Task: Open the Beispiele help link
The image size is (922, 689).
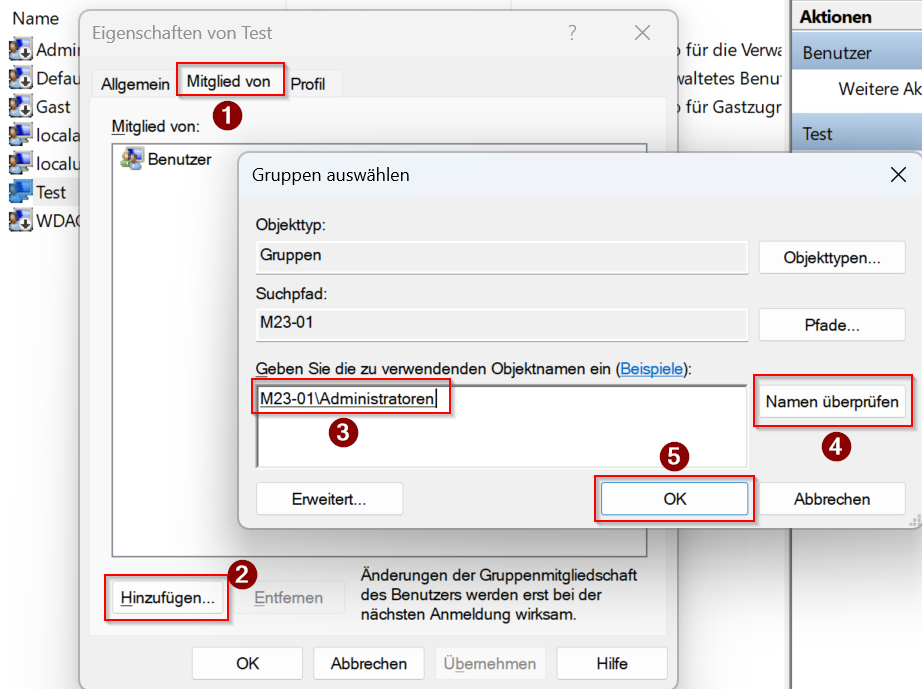Action: point(651,369)
